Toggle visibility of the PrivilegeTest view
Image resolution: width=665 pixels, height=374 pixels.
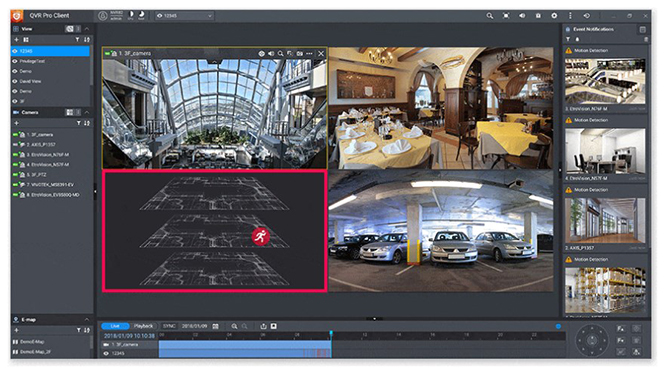[x=15, y=61]
